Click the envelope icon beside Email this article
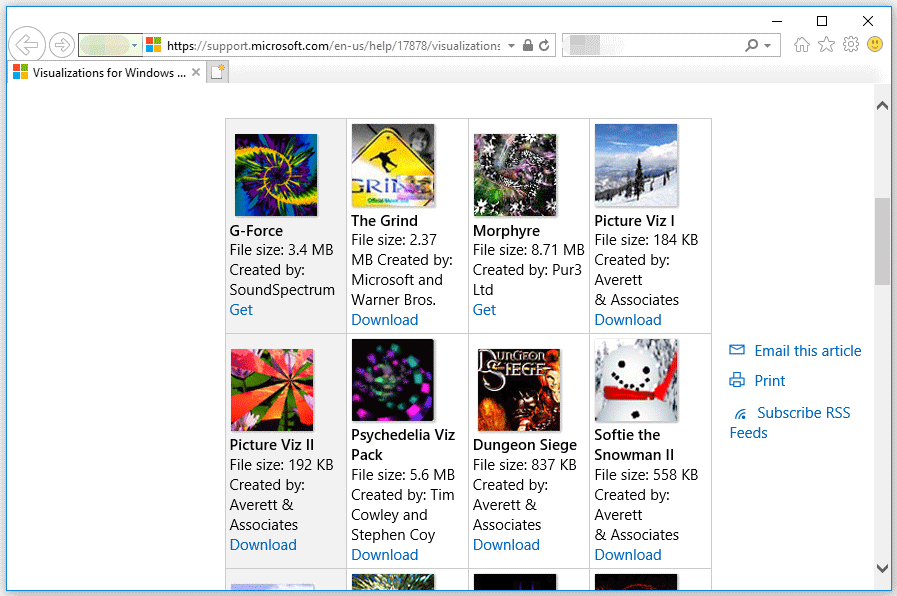 [x=738, y=350]
